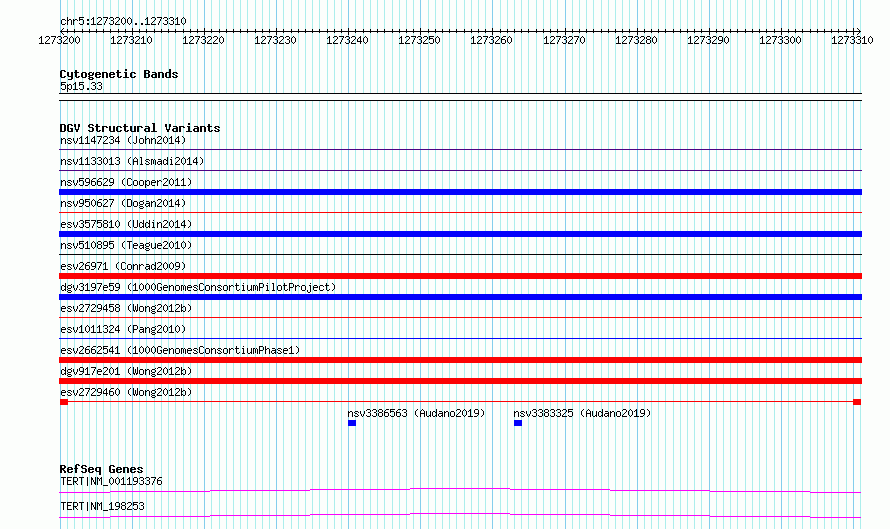Click ruler position 1273270
The width and height of the screenshot is (890, 529).
pos(564,40)
